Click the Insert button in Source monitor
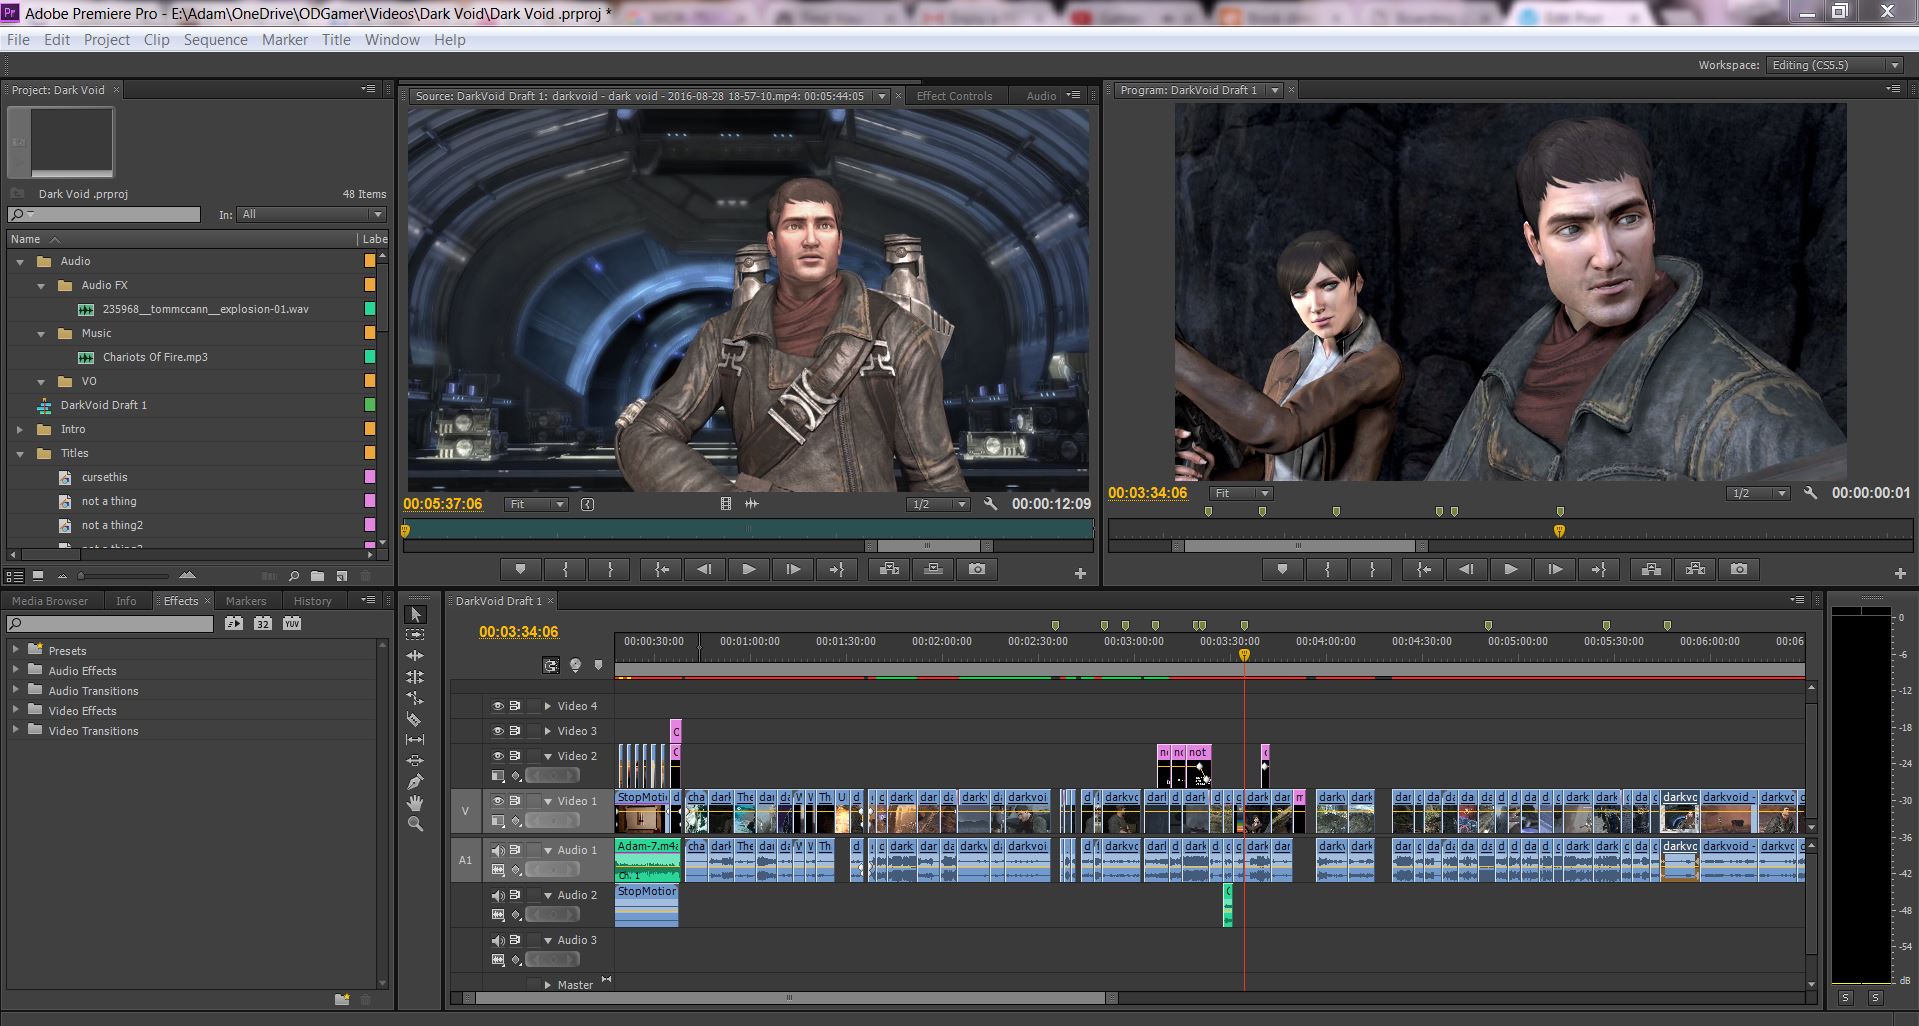Image resolution: width=1919 pixels, height=1026 pixels. pos(889,569)
